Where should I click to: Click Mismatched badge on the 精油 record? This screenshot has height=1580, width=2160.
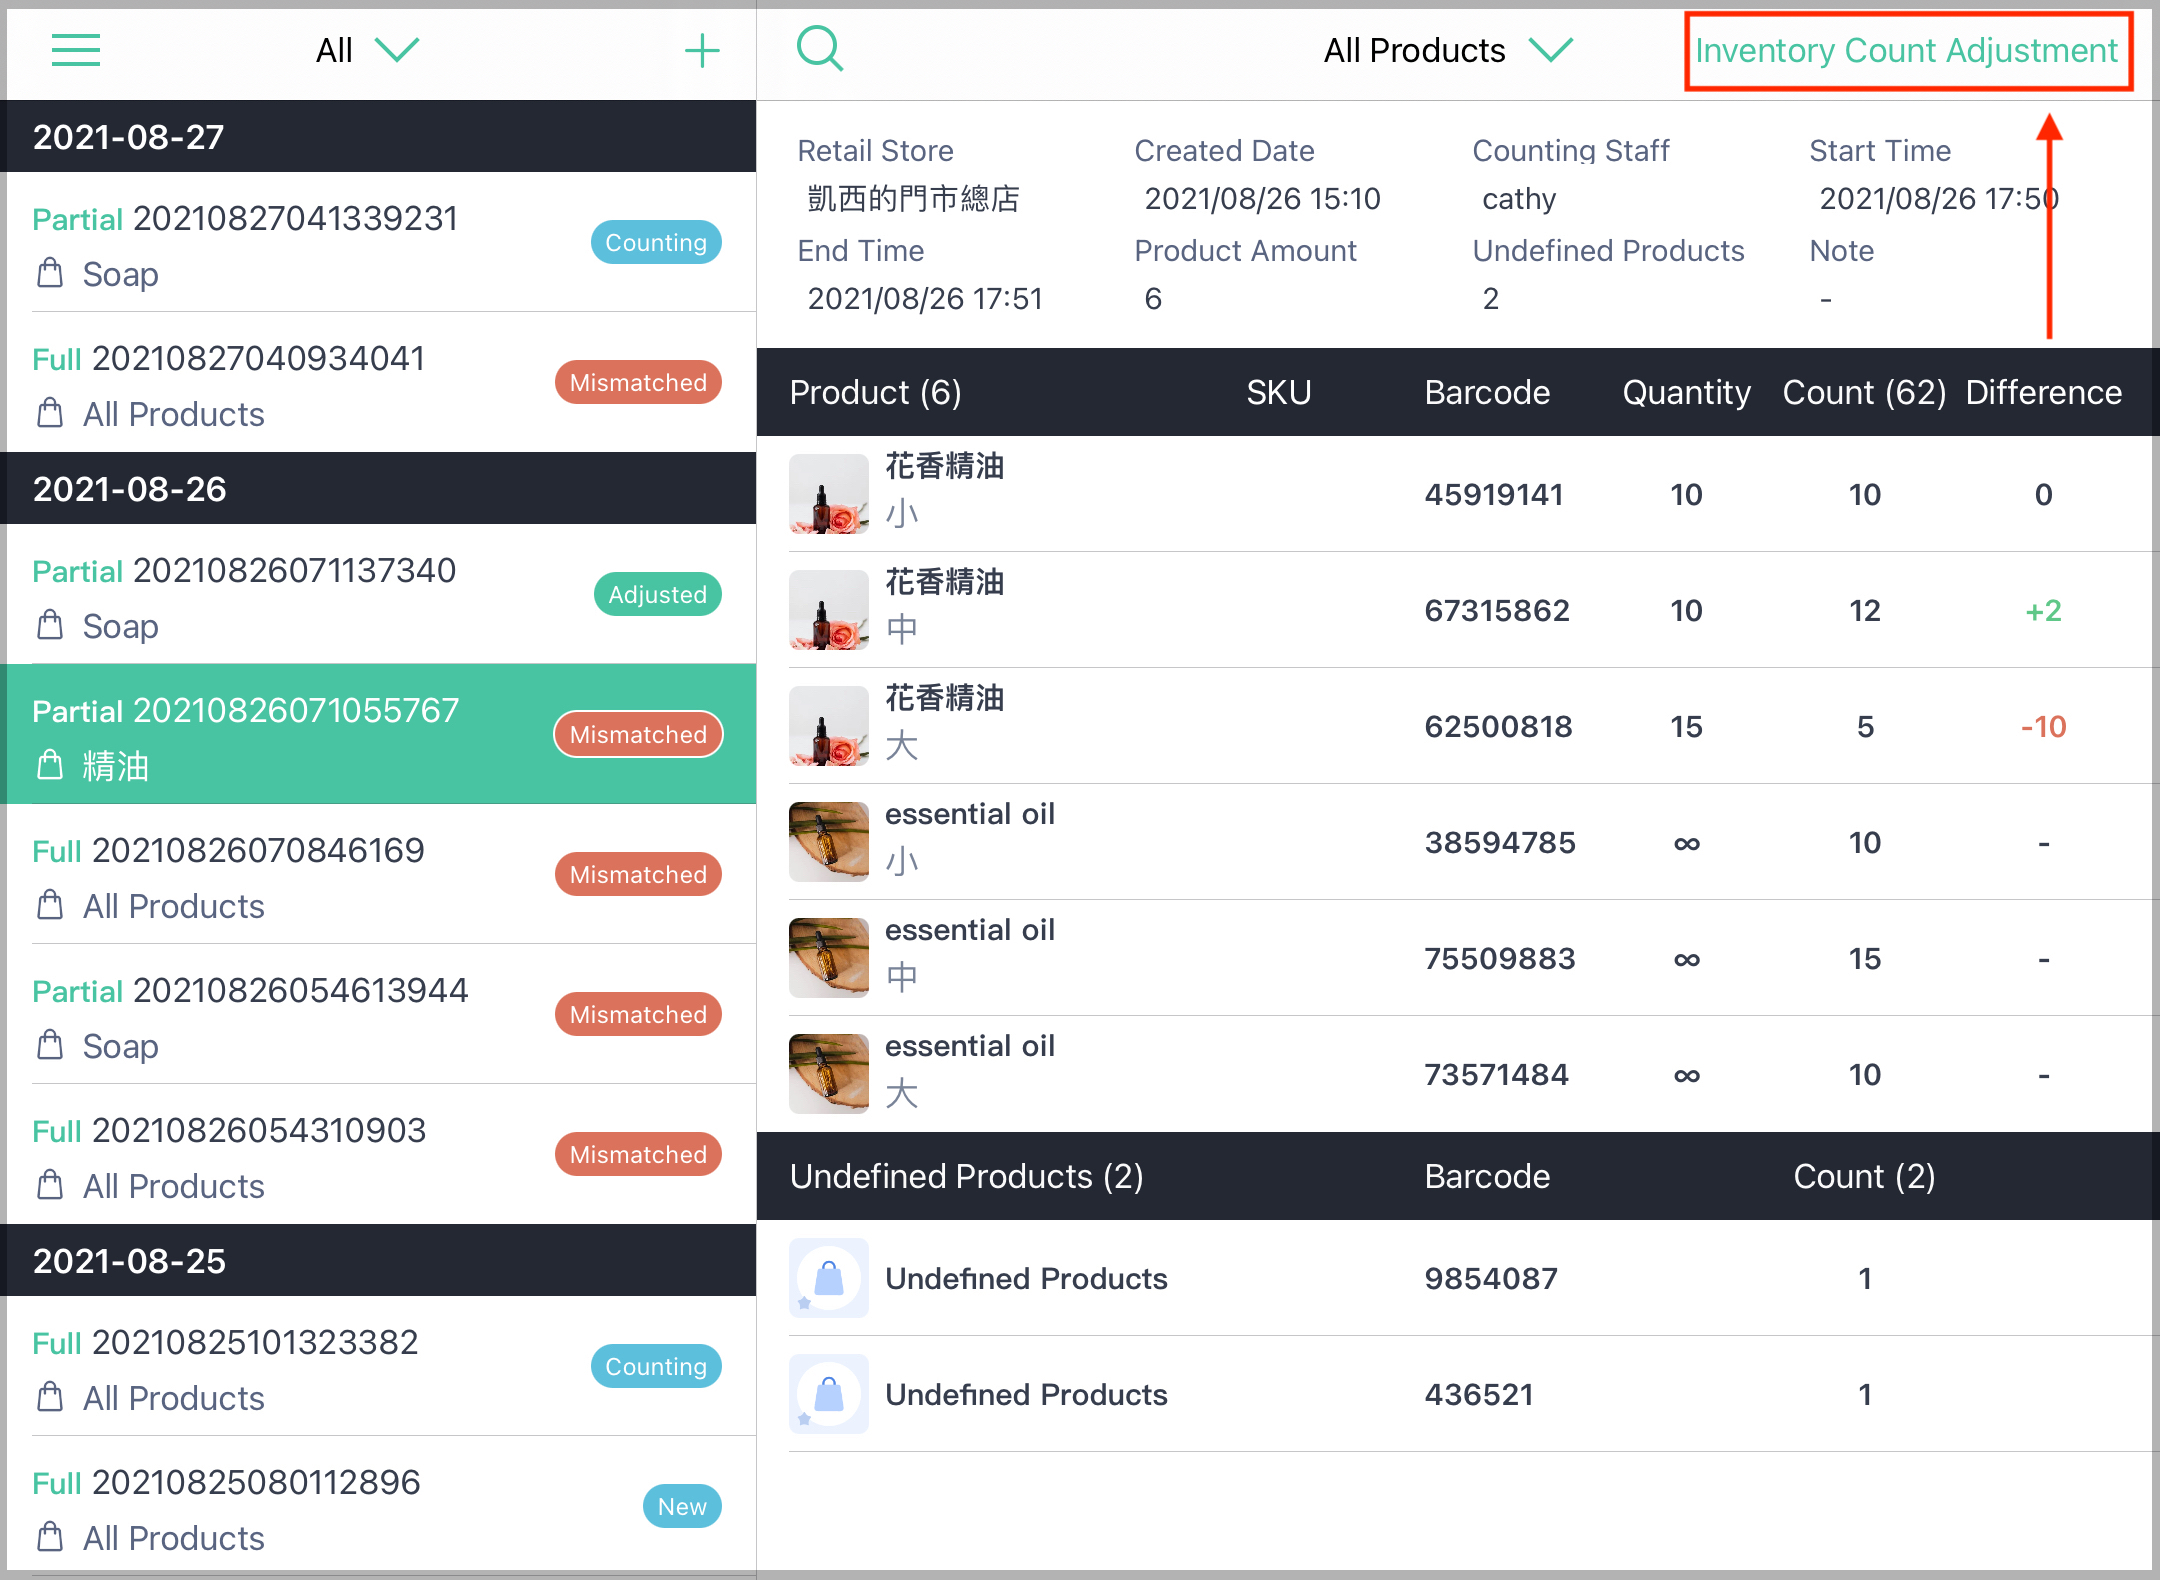(638, 734)
